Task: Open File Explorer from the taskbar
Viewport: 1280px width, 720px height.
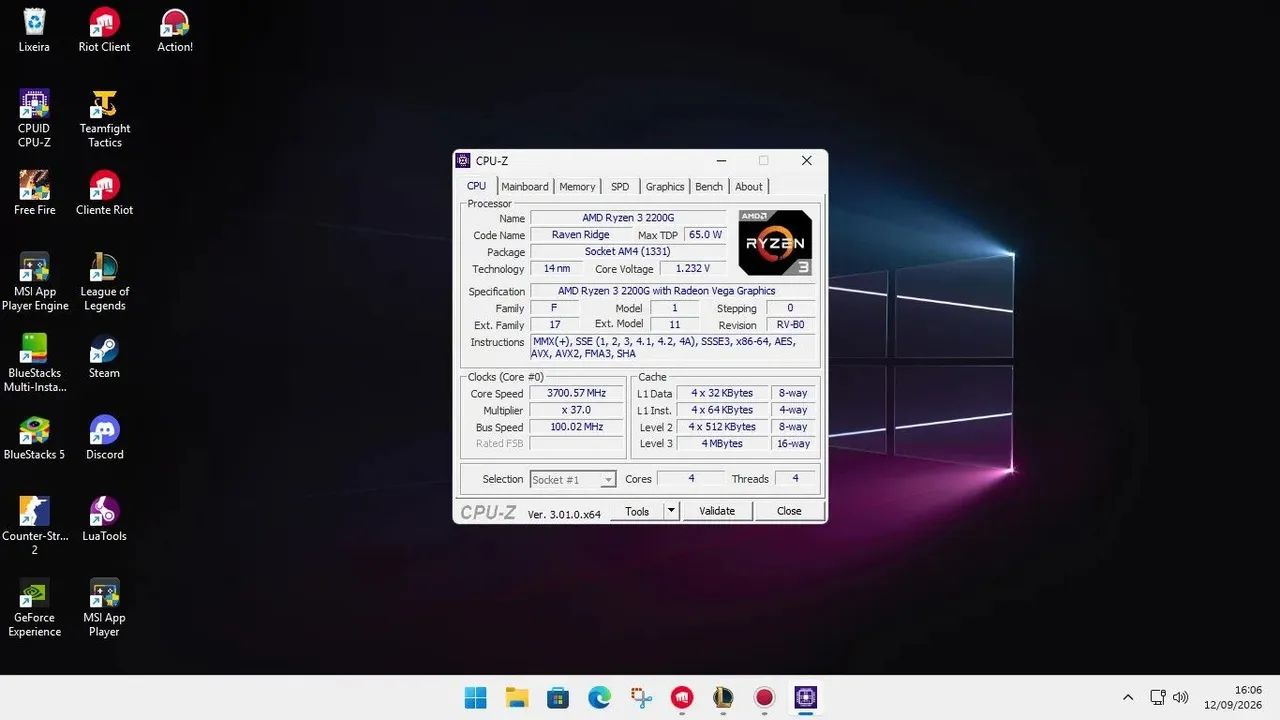Action: (517, 697)
